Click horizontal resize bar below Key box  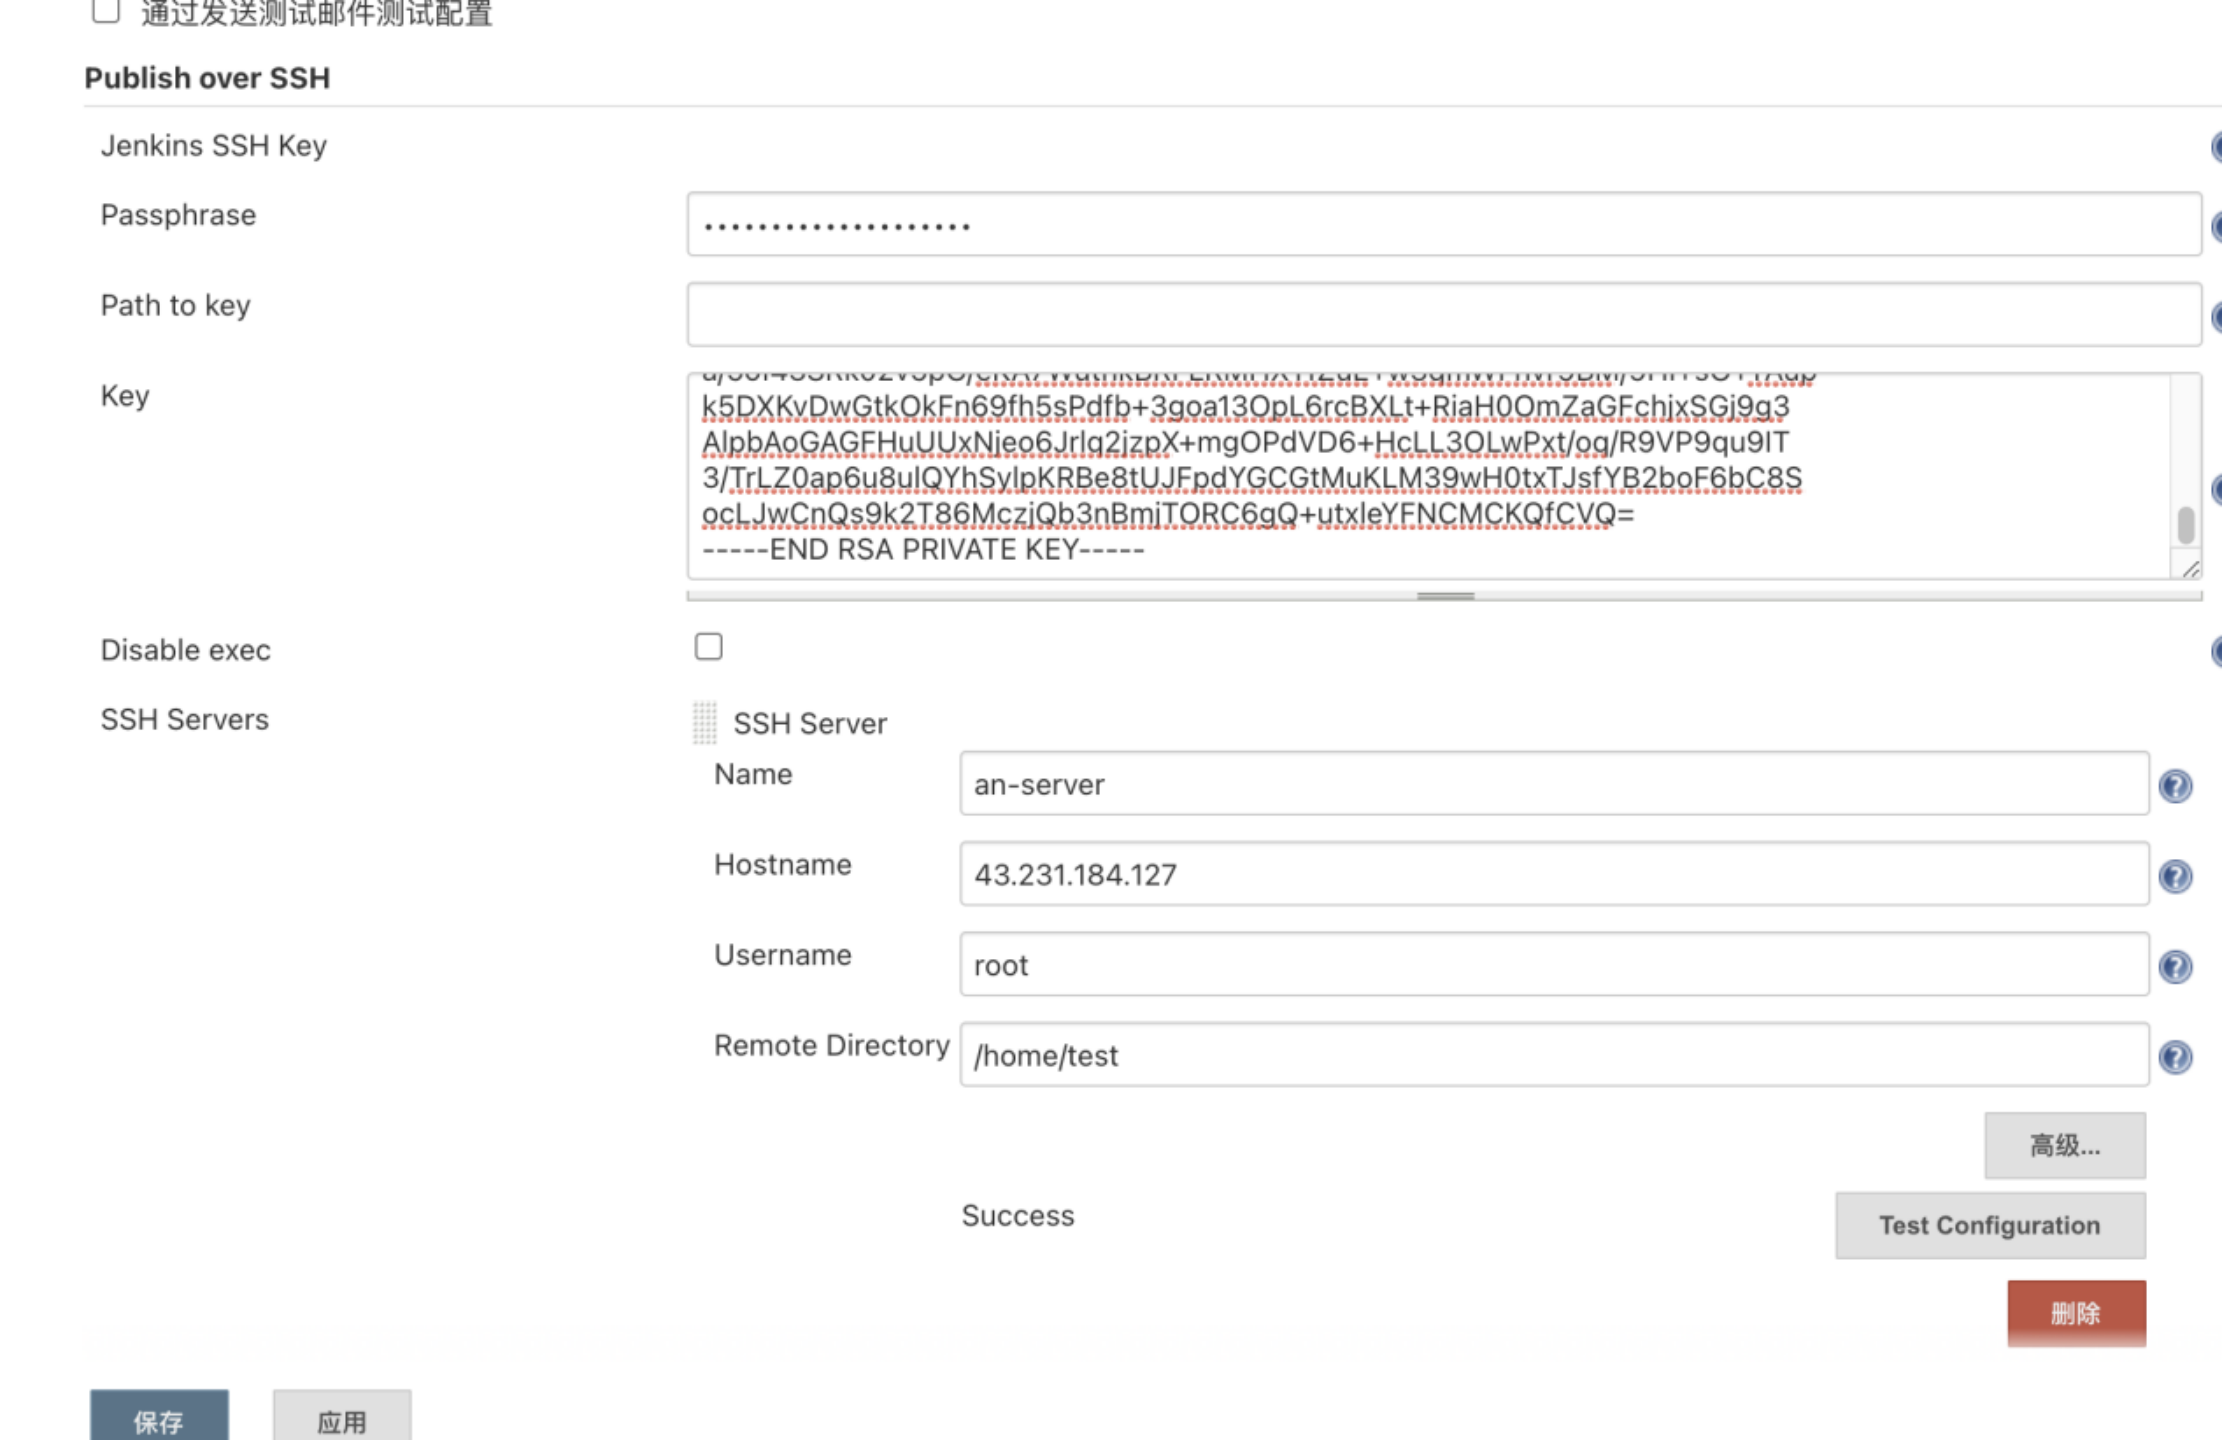pyautogui.click(x=1444, y=596)
